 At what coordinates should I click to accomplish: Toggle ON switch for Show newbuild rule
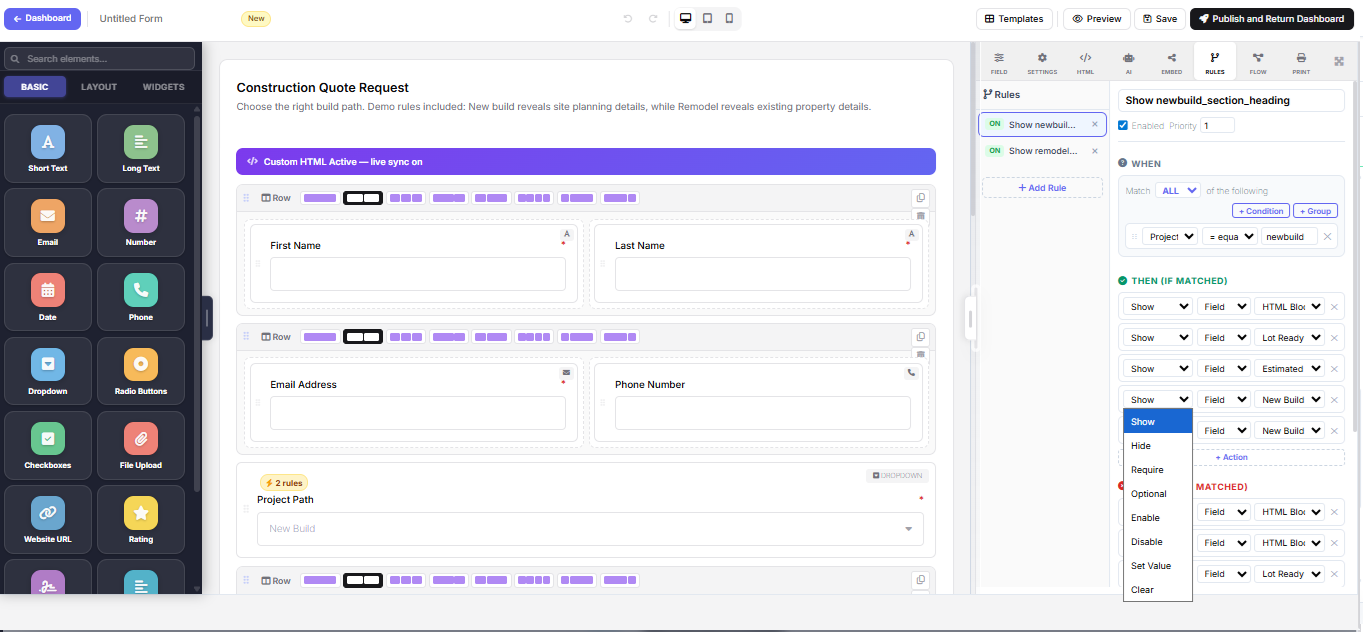click(x=995, y=125)
